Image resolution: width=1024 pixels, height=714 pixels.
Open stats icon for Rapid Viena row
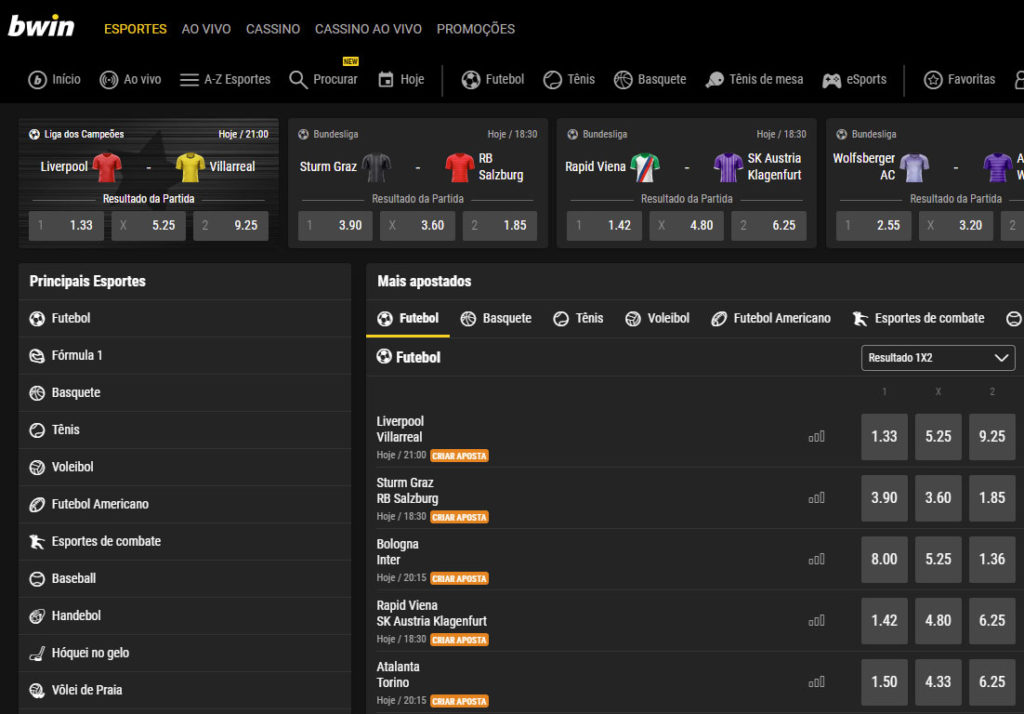[816, 621]
